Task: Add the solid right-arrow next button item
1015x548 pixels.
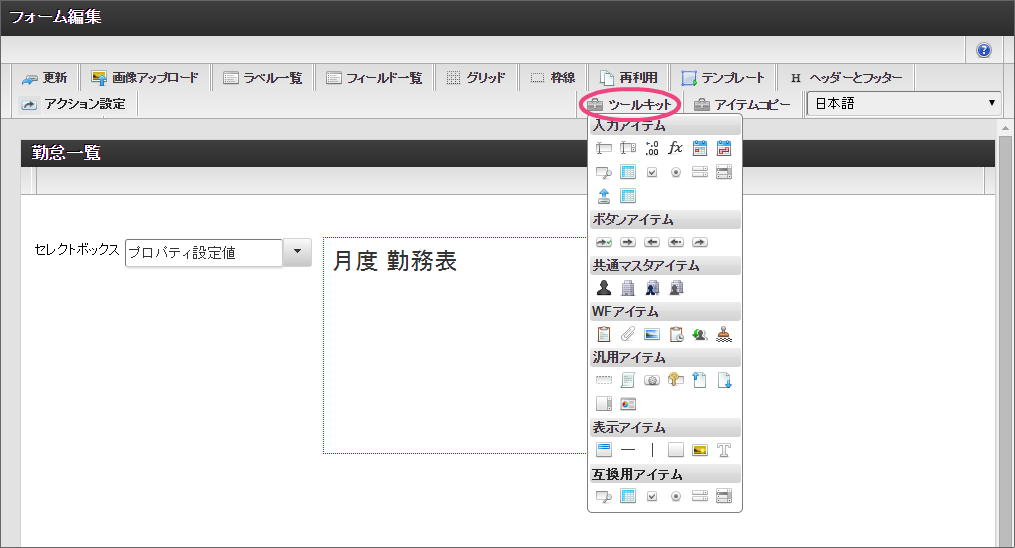Action: (x=627, y=242)
